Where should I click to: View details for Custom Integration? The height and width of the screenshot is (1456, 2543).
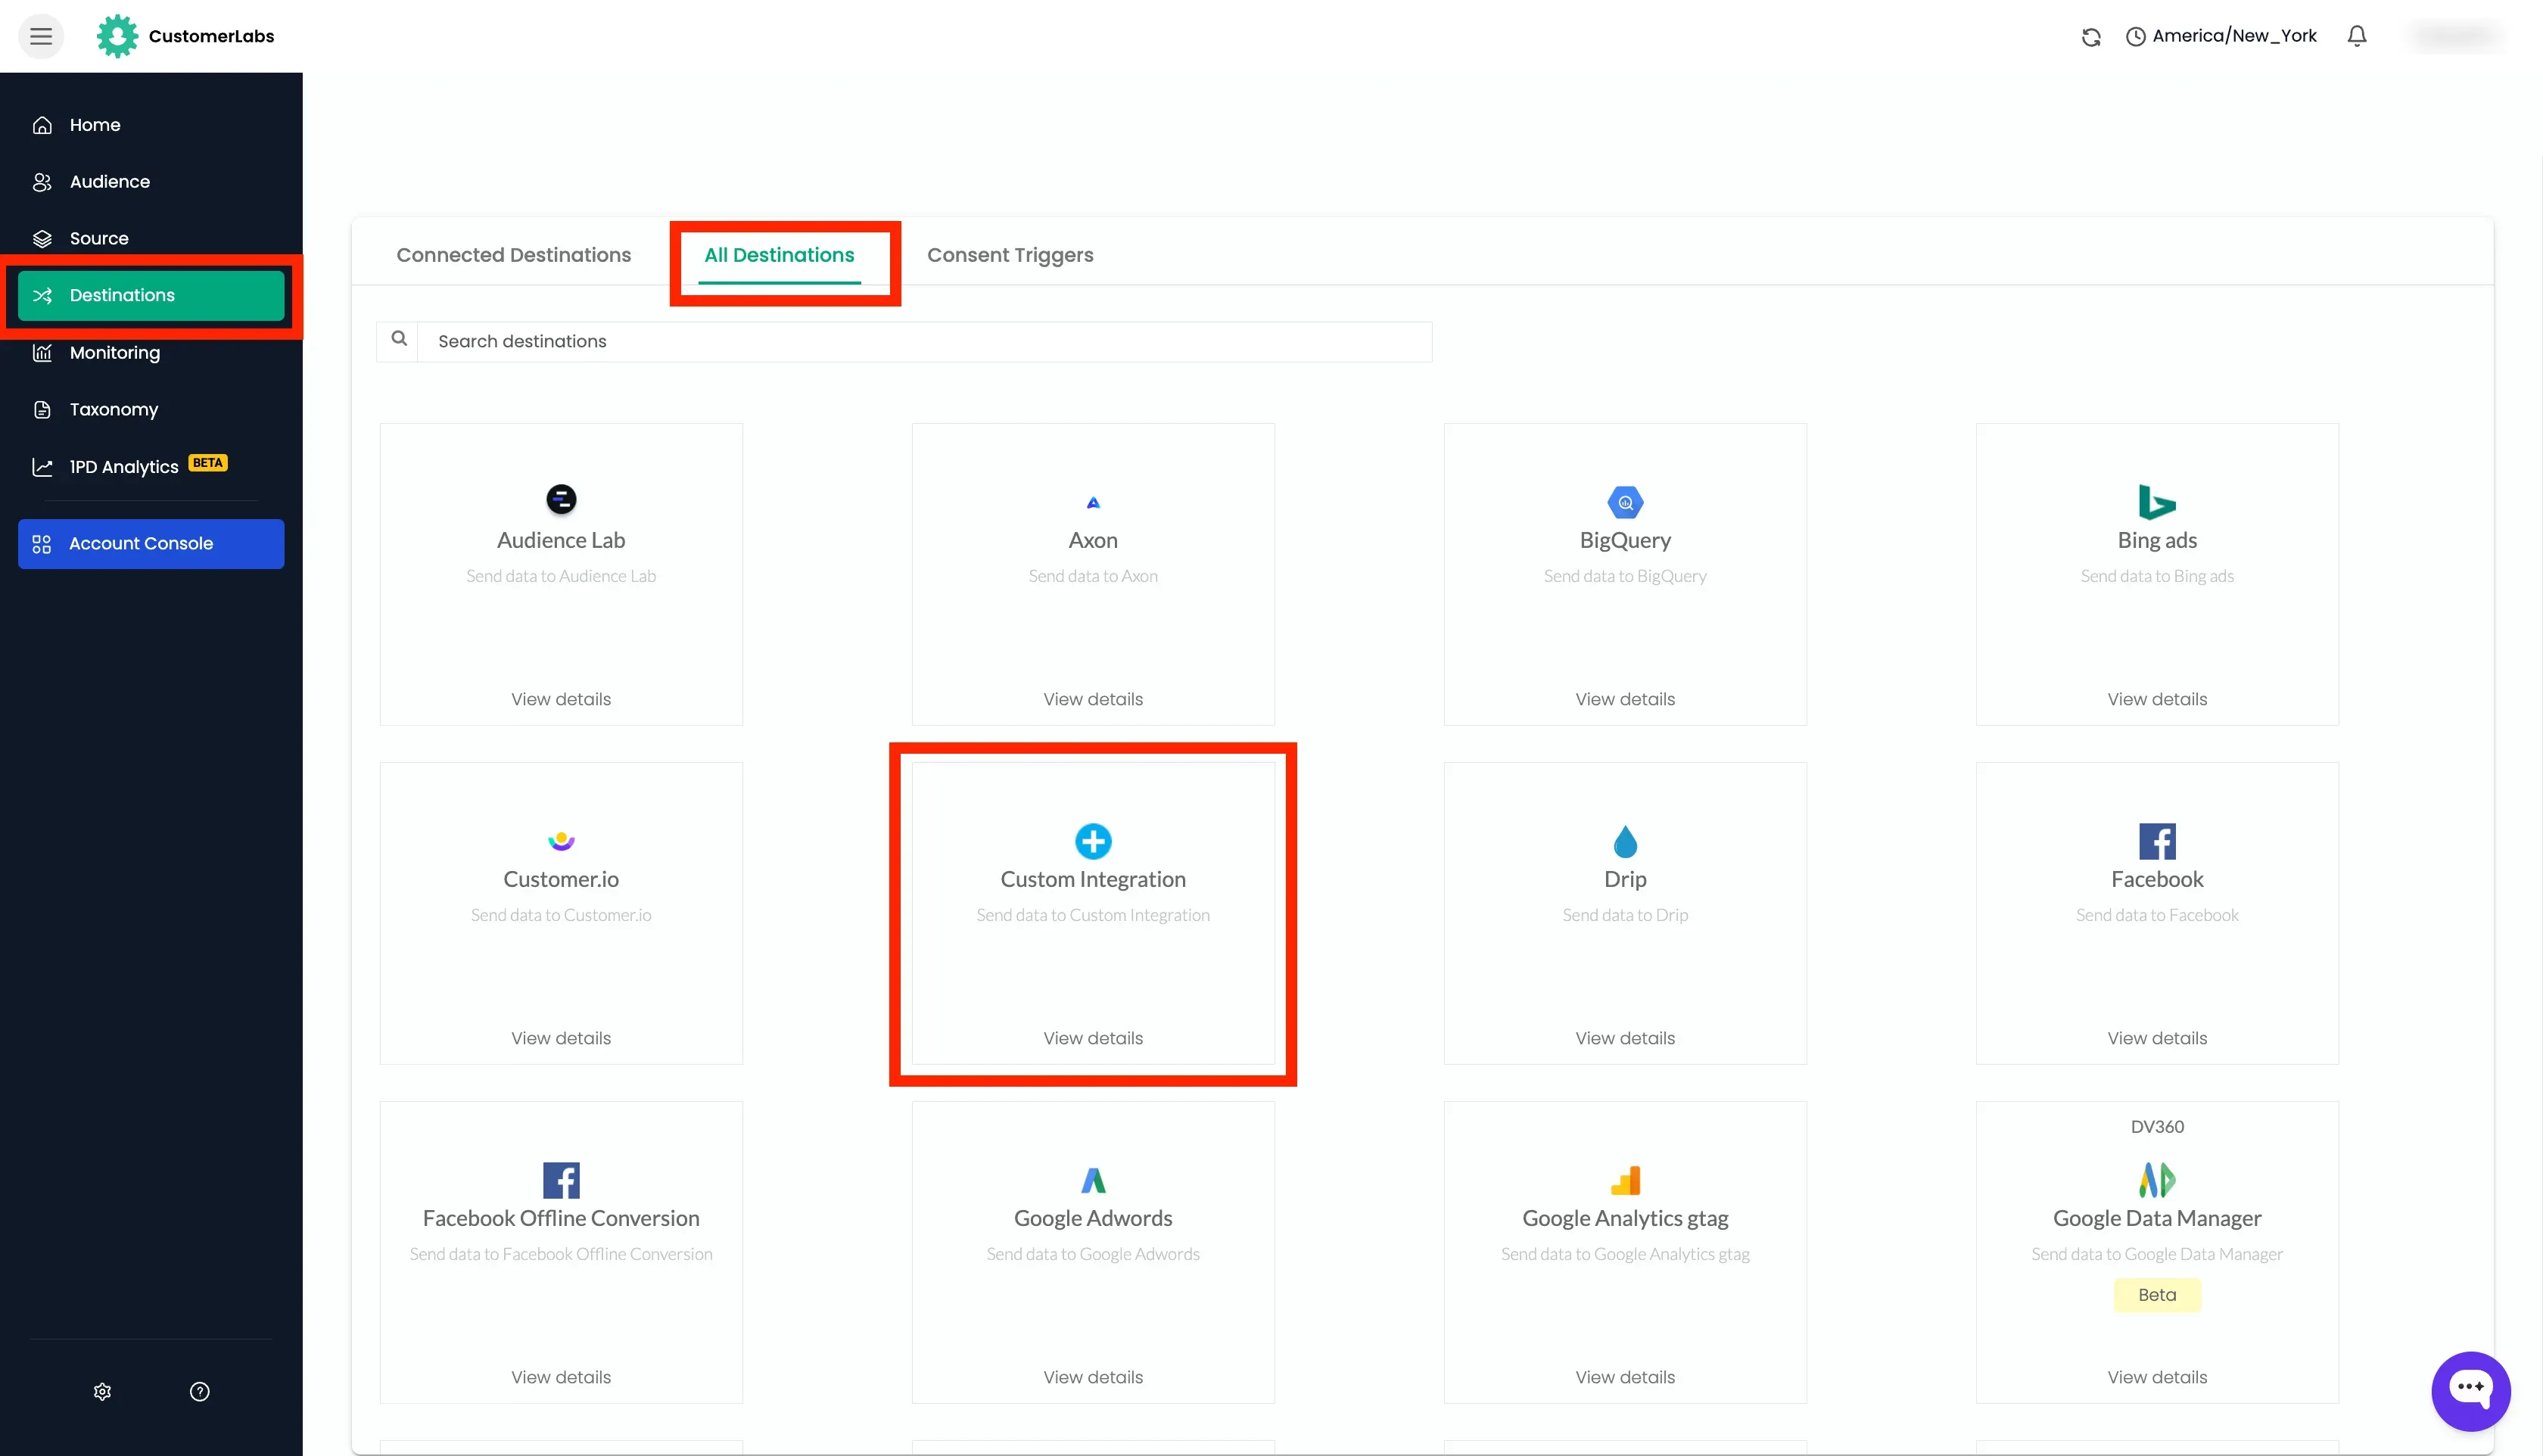[1093, 1038]
